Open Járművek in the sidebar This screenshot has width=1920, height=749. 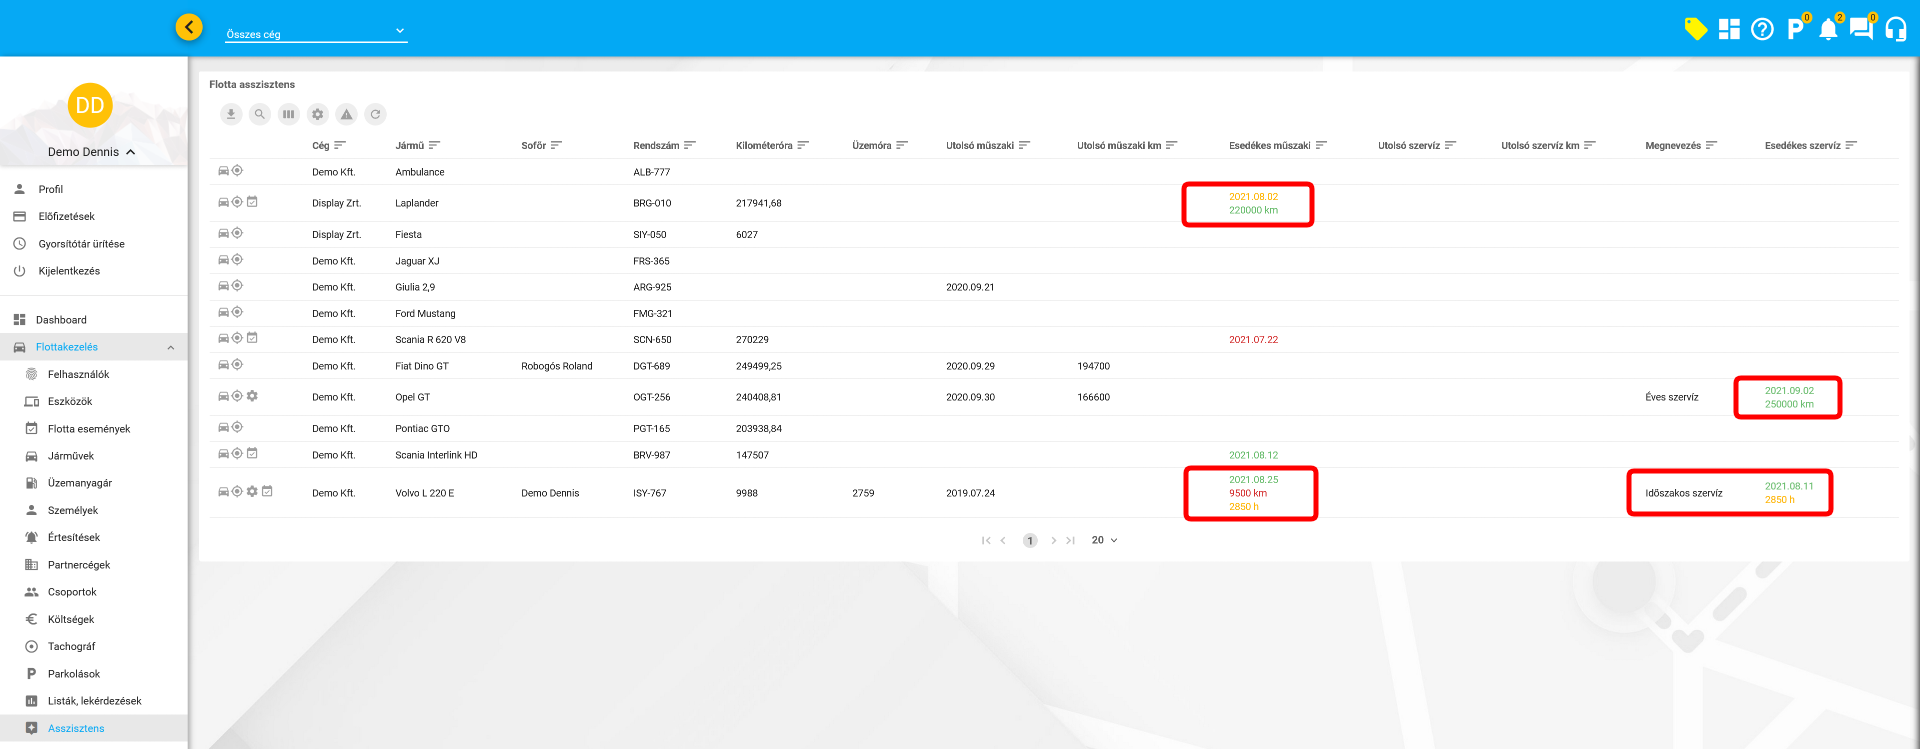pos(71,456)
